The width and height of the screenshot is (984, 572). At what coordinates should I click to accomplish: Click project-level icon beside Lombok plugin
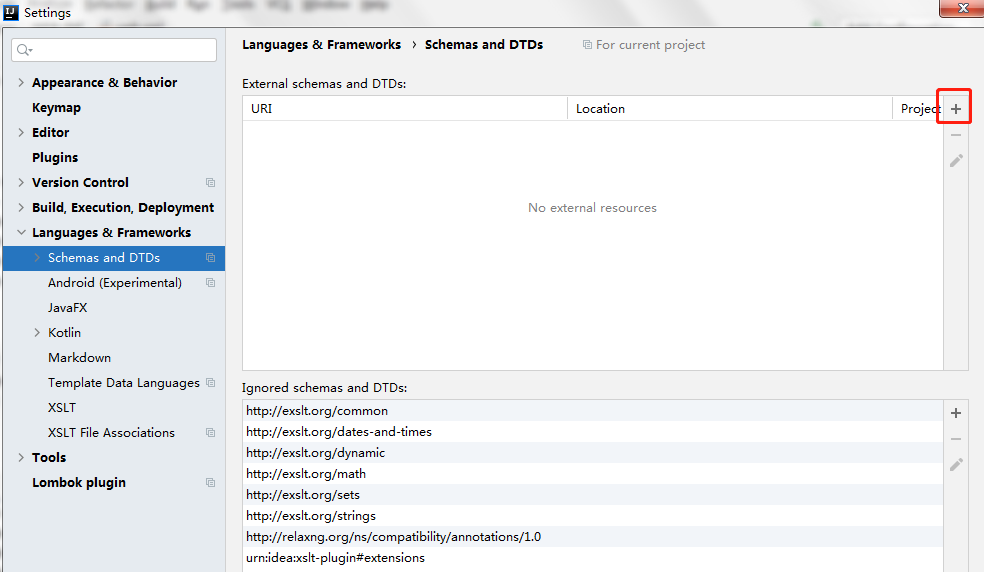click(210, 483)
